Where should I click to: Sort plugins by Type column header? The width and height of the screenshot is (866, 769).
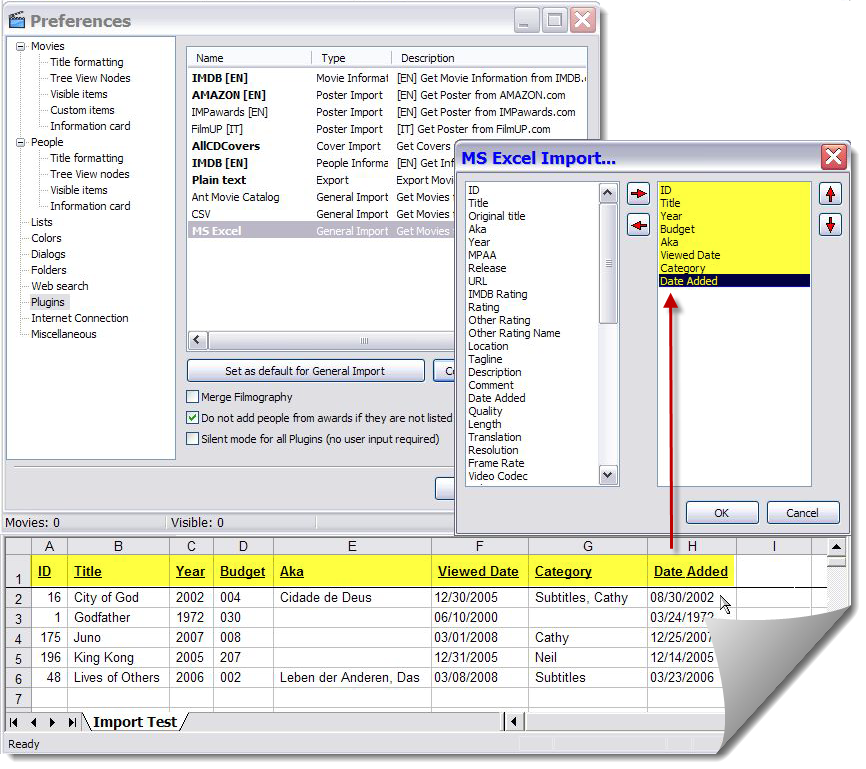[352, 58]
